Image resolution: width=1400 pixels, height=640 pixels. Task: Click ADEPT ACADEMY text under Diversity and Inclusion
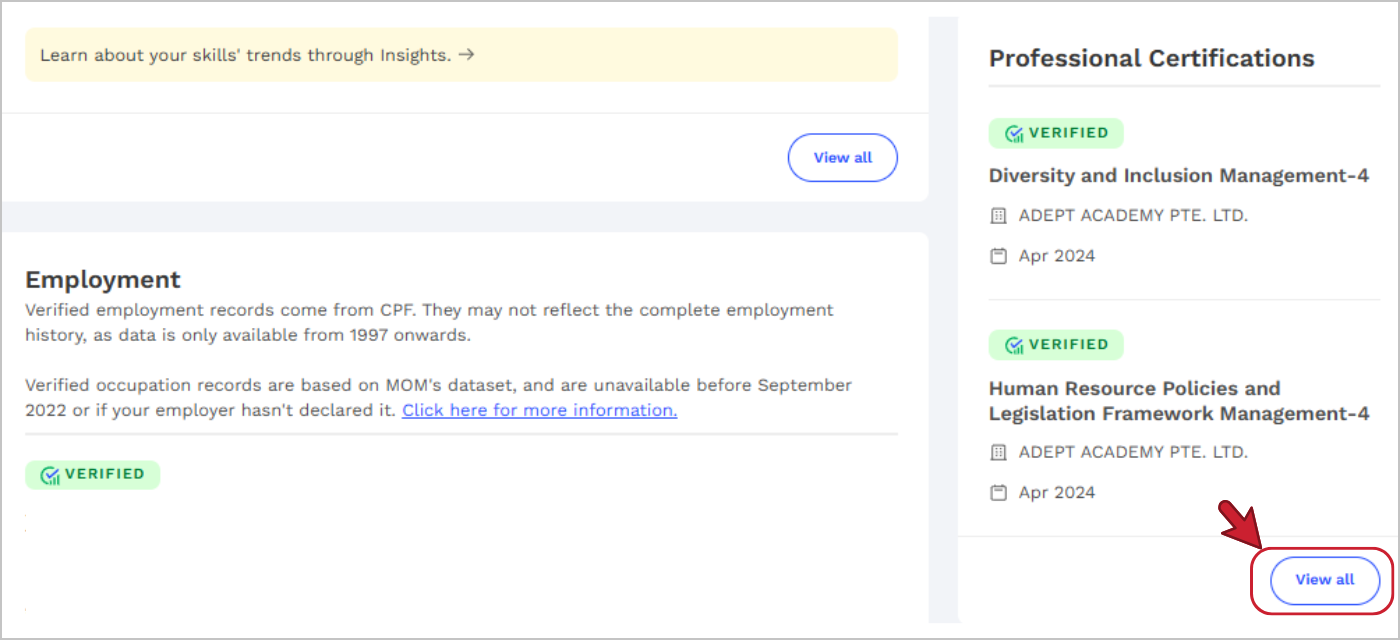[1133, 216]
